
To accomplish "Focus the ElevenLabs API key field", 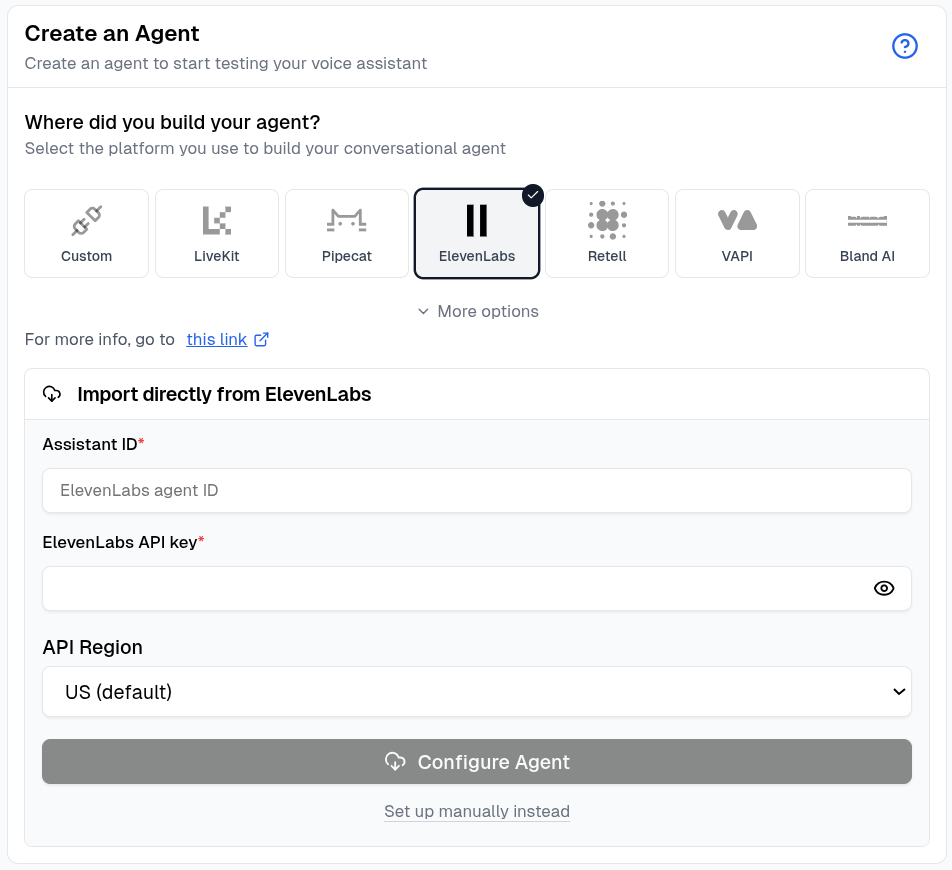I will pyautogui.click(x=477, y=588).
